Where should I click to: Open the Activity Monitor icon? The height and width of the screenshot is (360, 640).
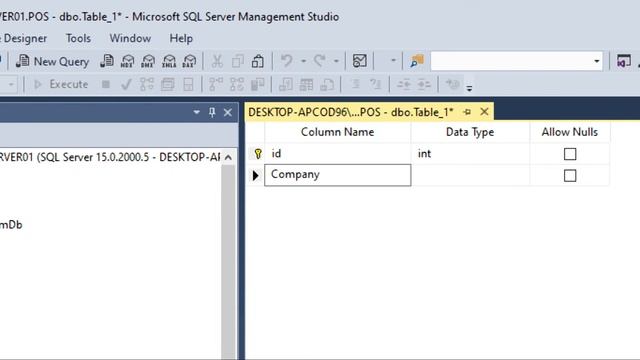pyautogui.click(x=360, y=61)
